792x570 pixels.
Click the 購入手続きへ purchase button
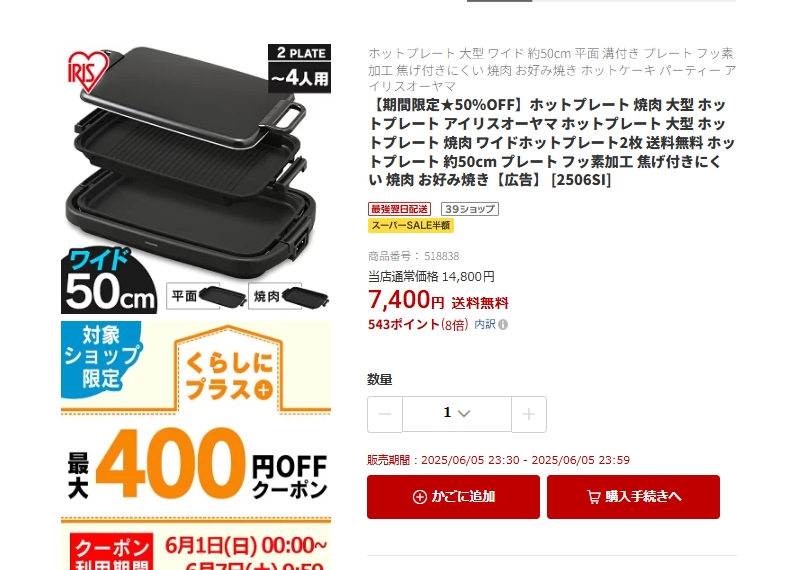coord(633,497)
